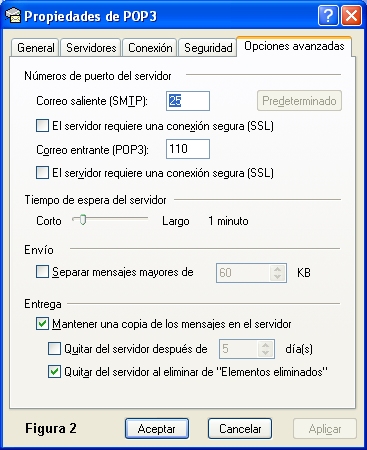Close the Propiedades de POP3 dialog

click(x=351, y=15)
